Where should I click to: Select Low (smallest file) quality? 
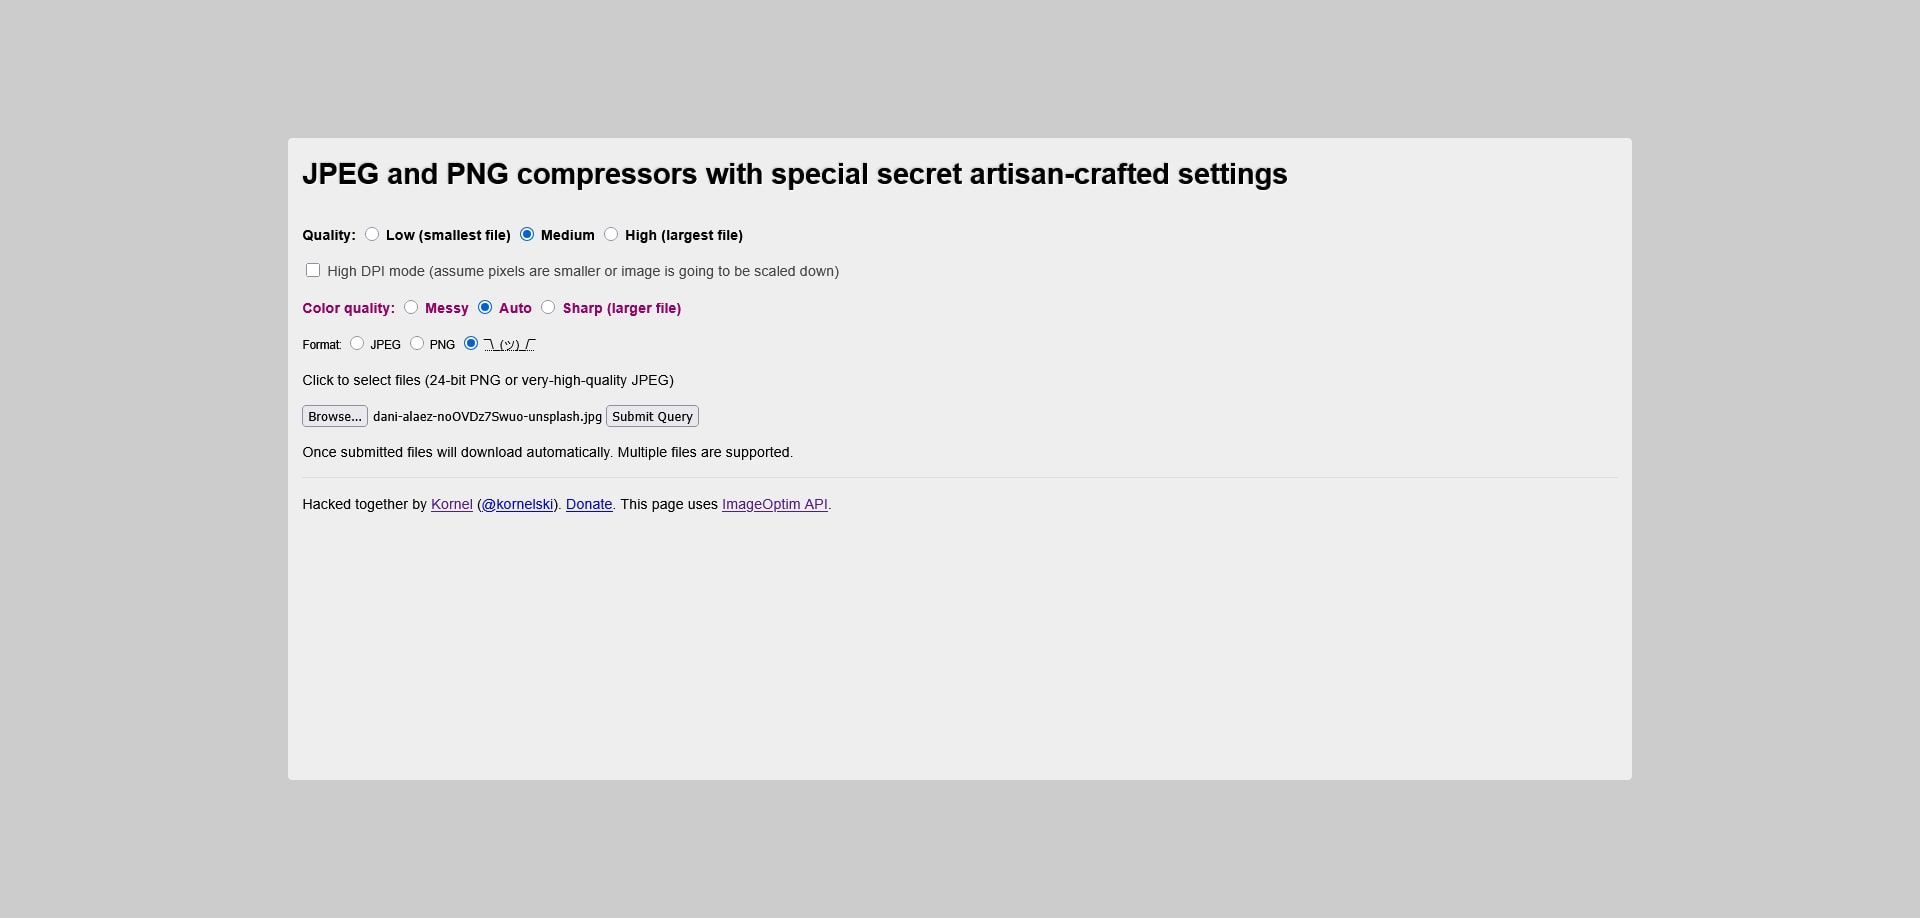pyautogui.click(x=372, y=235)
